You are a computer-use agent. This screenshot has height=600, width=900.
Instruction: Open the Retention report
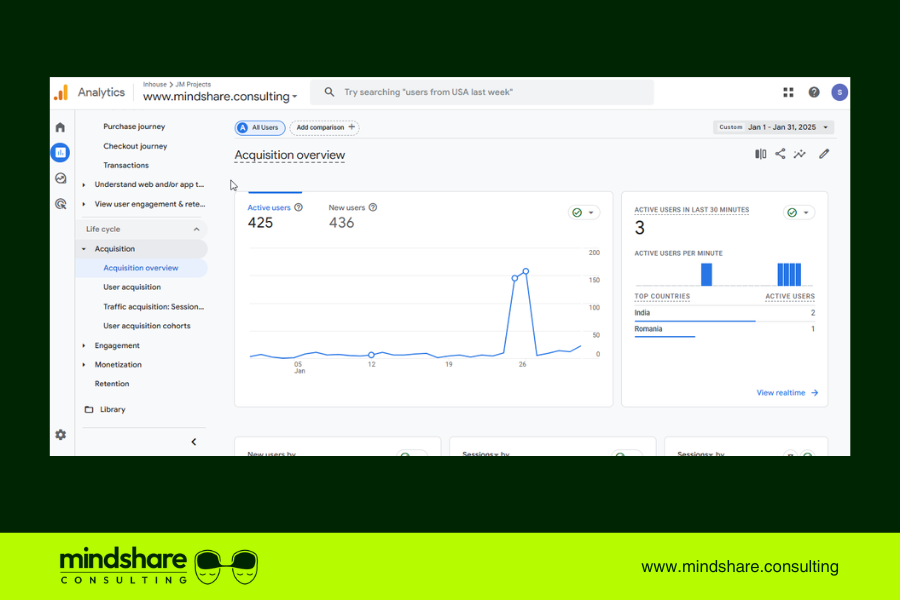[x=112, y=384]
